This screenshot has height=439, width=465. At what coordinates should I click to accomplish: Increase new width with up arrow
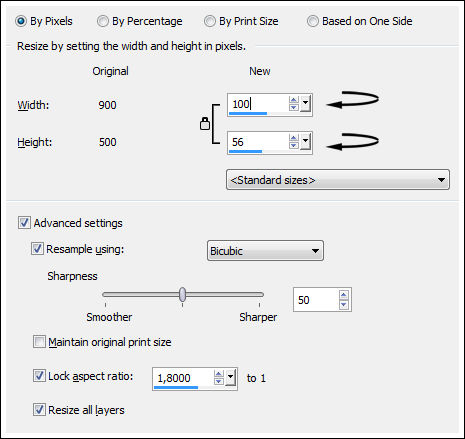294,100
